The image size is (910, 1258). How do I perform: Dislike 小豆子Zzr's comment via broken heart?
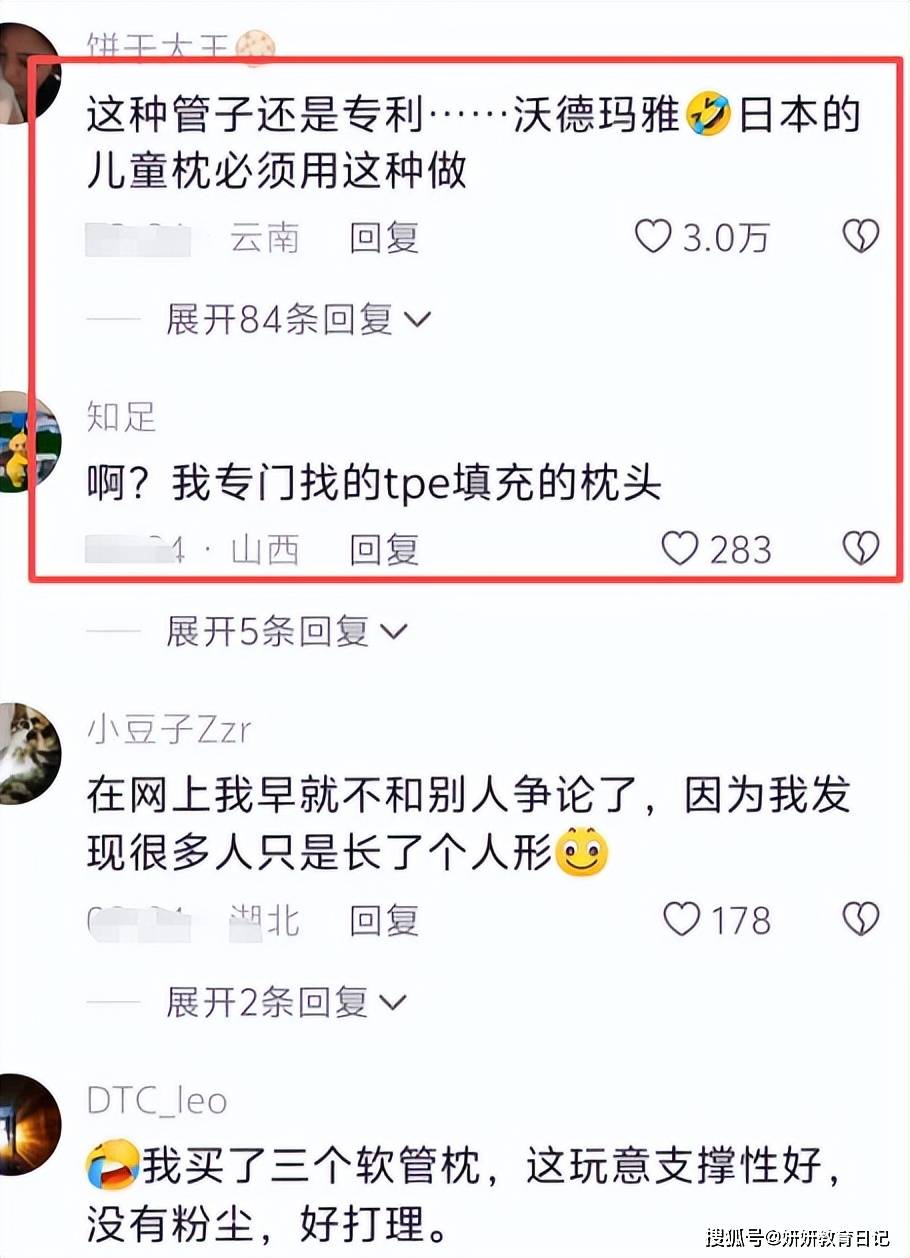(x=860, y=919)
